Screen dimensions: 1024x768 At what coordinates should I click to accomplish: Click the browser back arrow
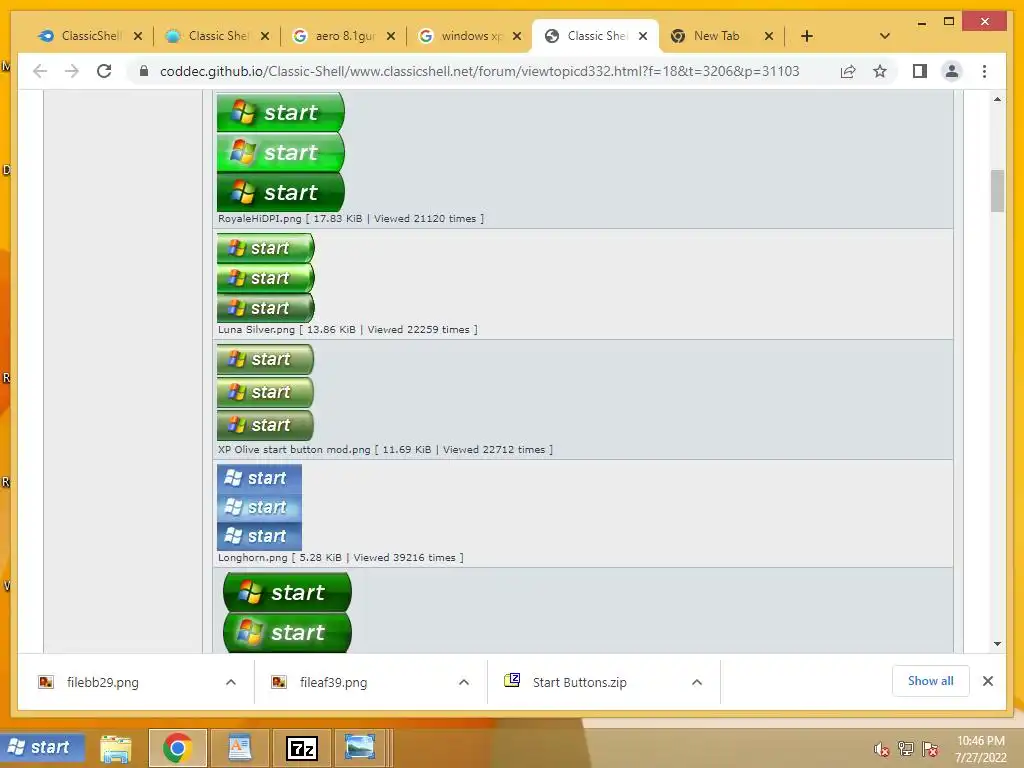[x=40, y=71]
